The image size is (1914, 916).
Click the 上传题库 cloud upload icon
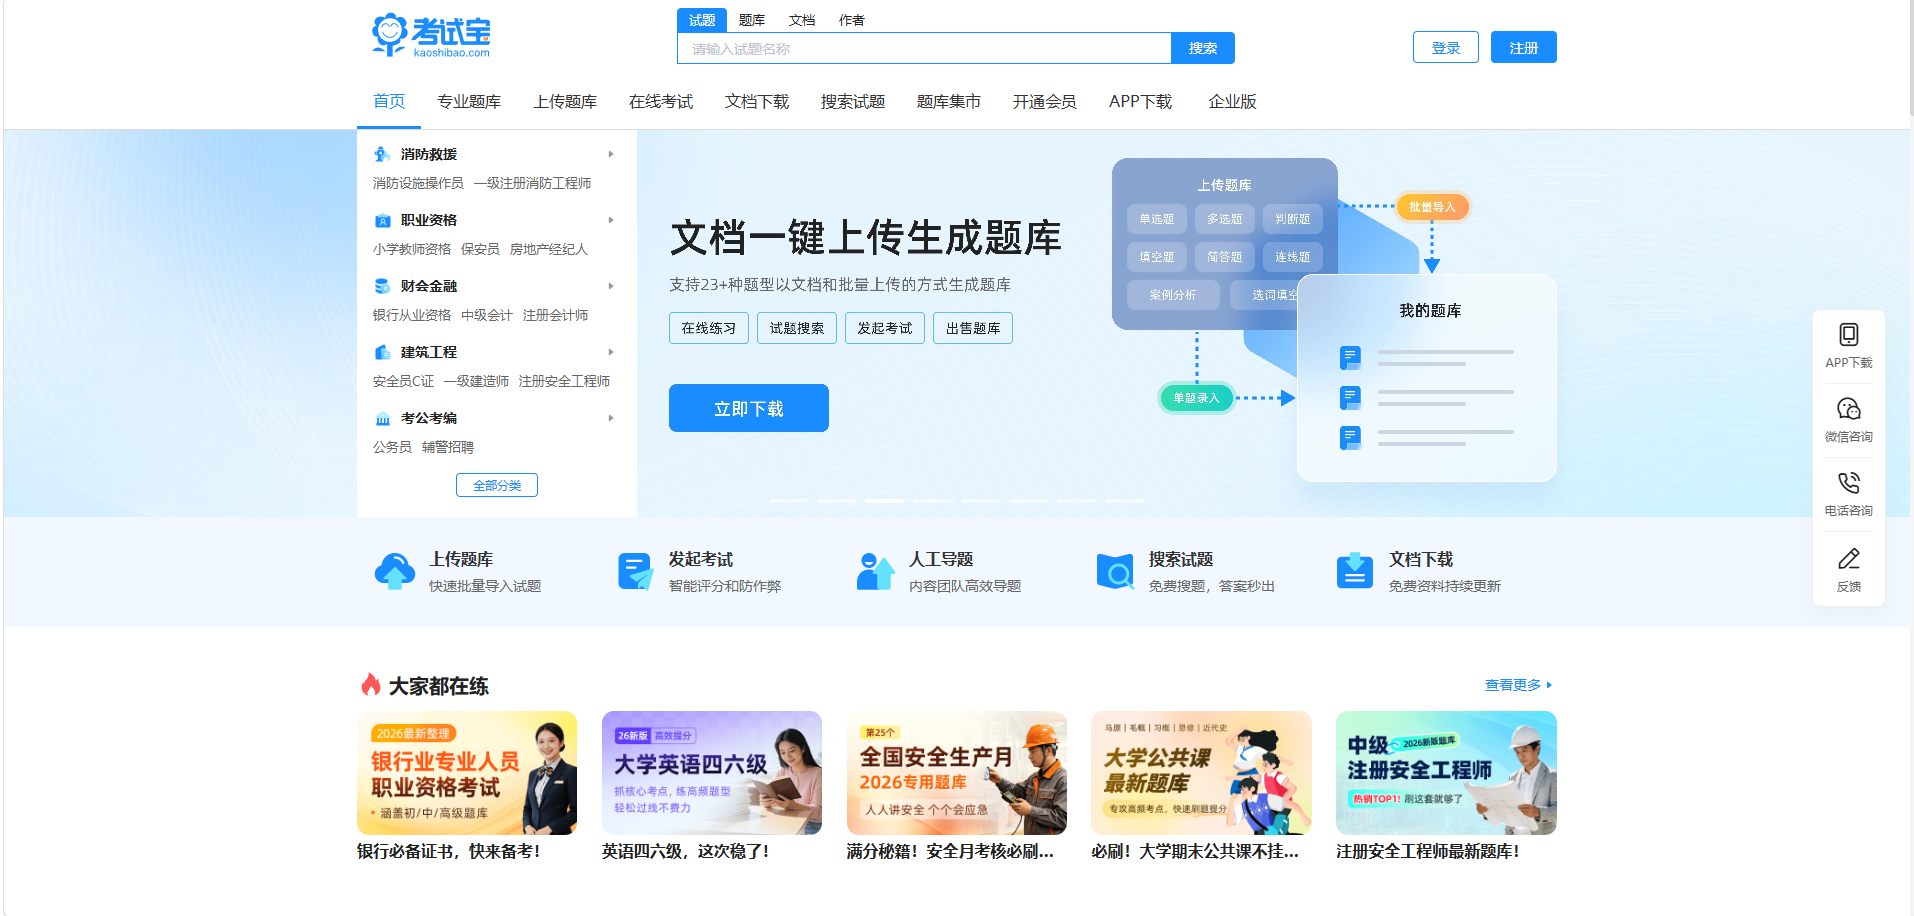point(395,571)
